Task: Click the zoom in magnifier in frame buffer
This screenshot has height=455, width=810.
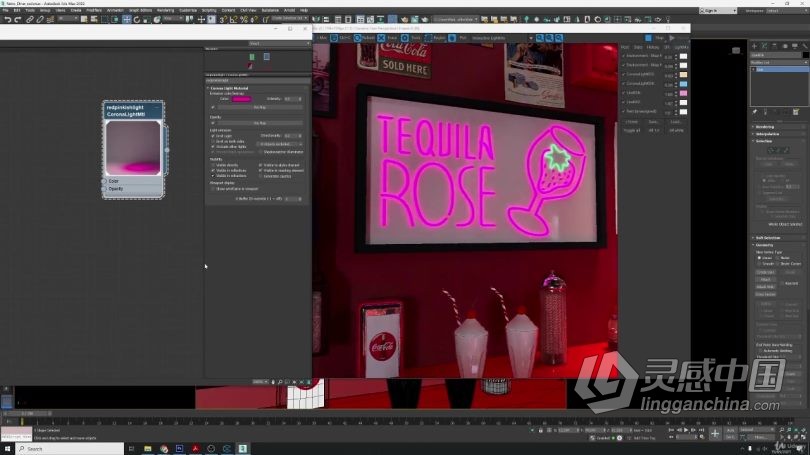Action: click(540, 38)
